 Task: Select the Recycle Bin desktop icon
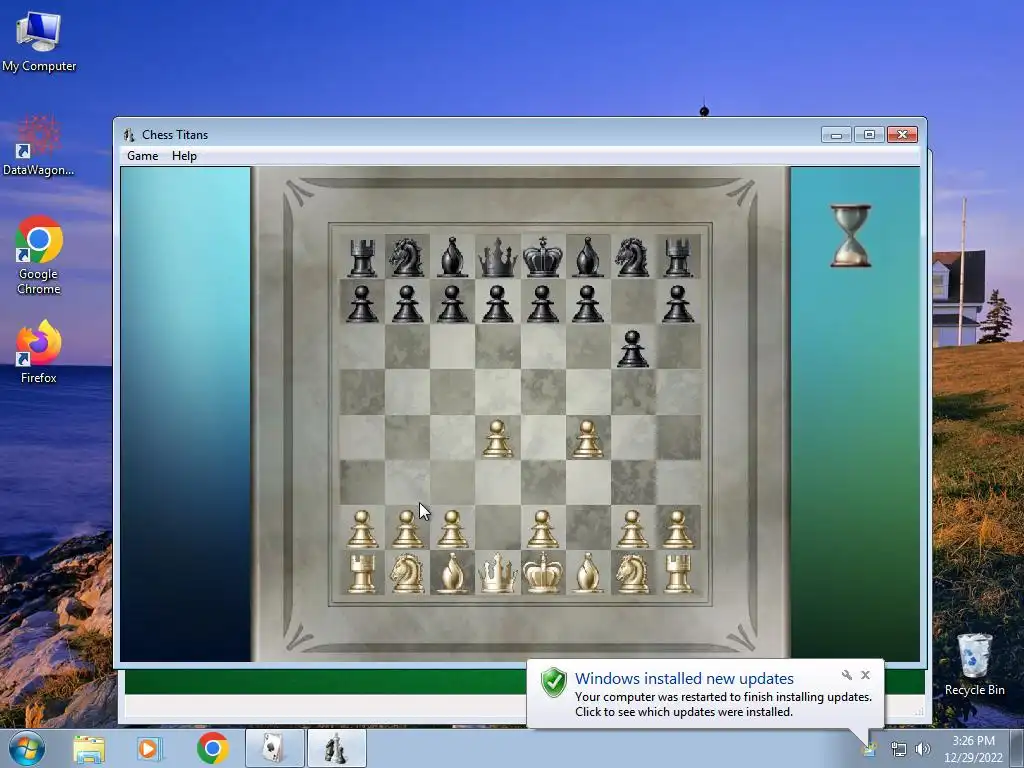click(974, 664)
